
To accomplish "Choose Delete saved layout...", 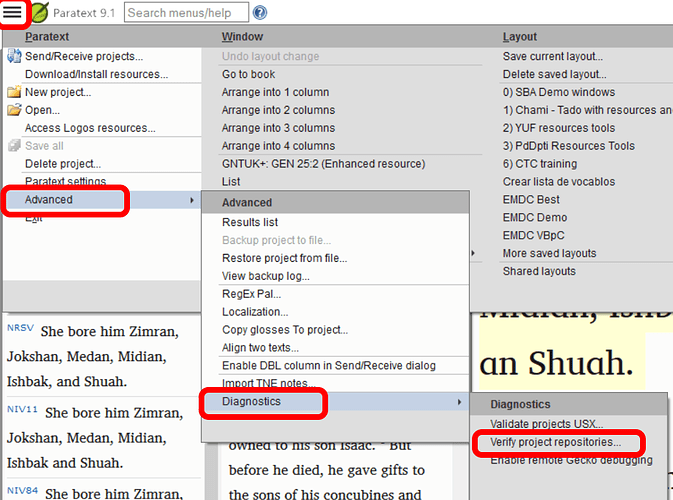I will (x=555, y=74).
